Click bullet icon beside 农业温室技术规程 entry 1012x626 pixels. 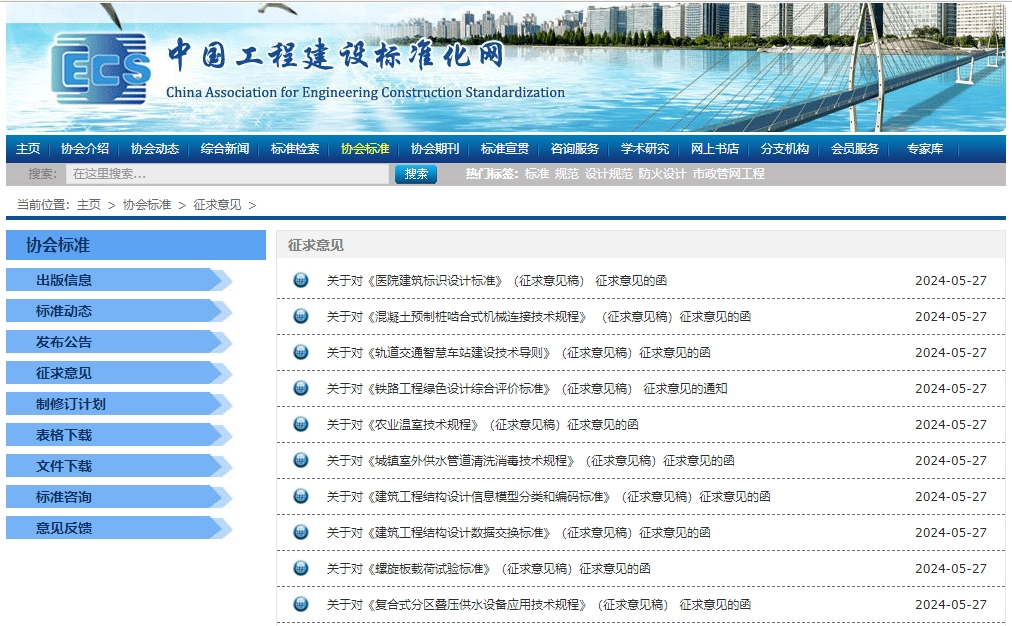pyautogui.click(x=301, y=424)
